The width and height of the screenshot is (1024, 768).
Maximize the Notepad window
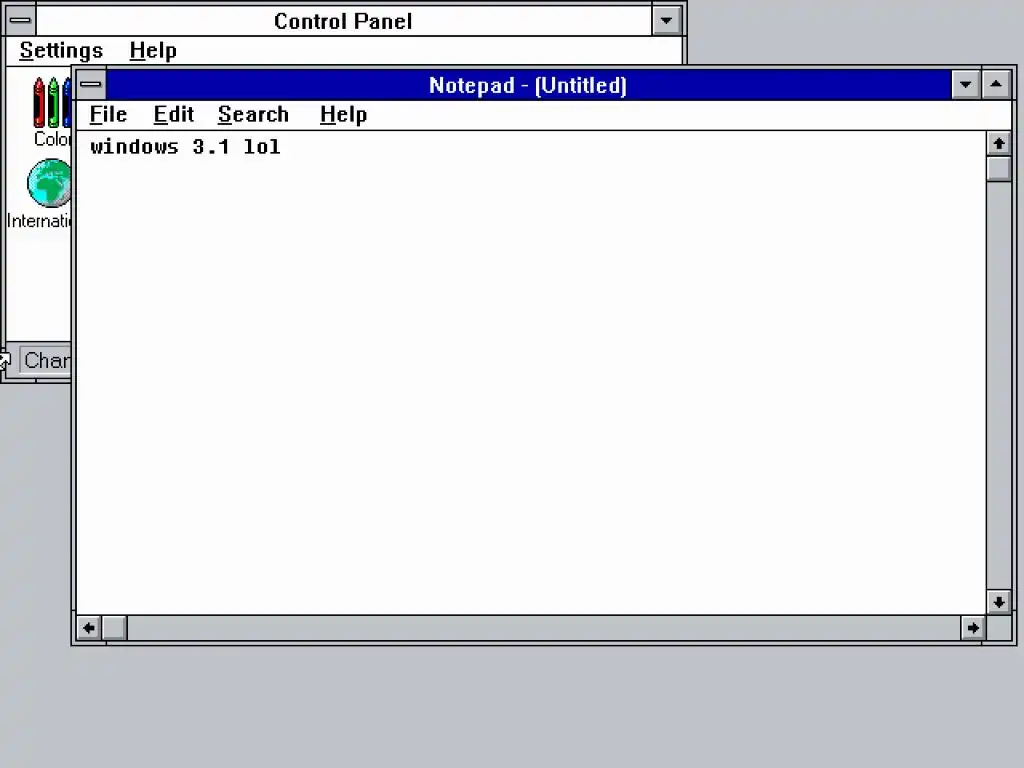[996, 84]
